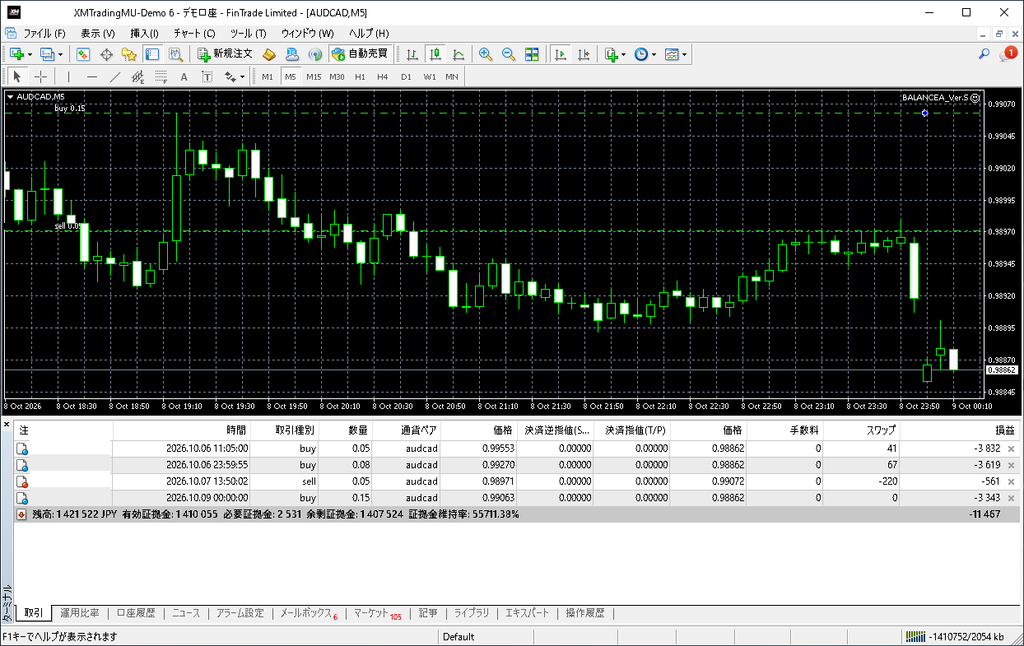This screenshot has height=646, width=1024.
Task: Toggle chart Auto Scroll
Action: pos(560,54)
